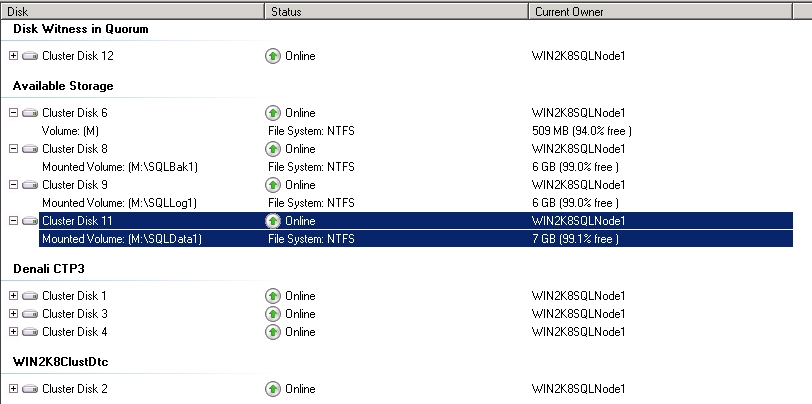Viewport: 812px width, 404px height.
Task: Click the Current Owner column header
Action: pyautogui.click(x=668, y=11)
